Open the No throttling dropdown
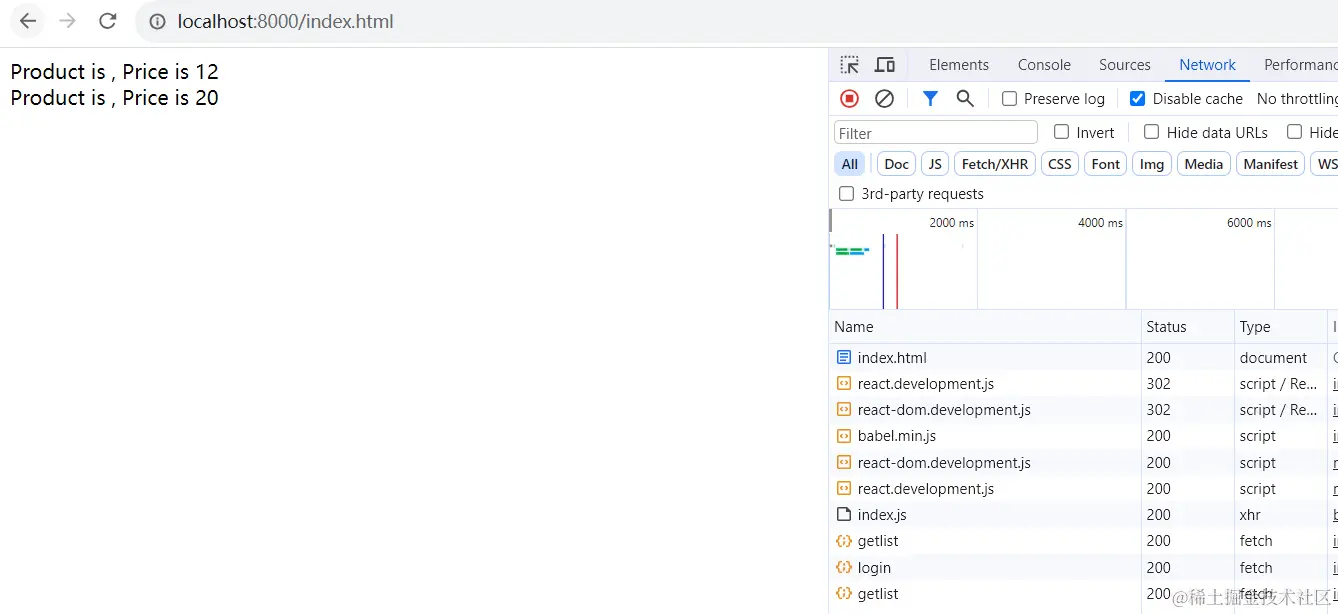 point(1297,98)
